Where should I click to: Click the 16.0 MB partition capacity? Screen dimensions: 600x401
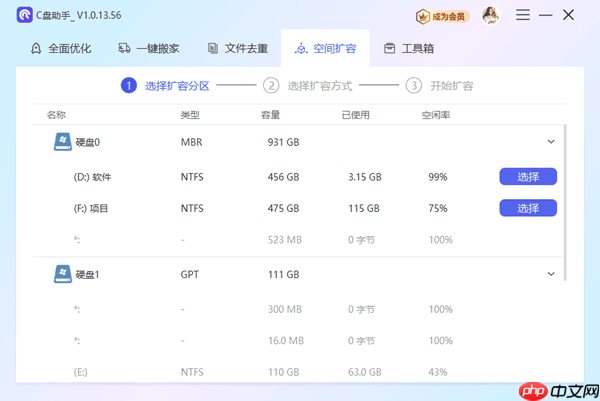[x=286, y=341]
